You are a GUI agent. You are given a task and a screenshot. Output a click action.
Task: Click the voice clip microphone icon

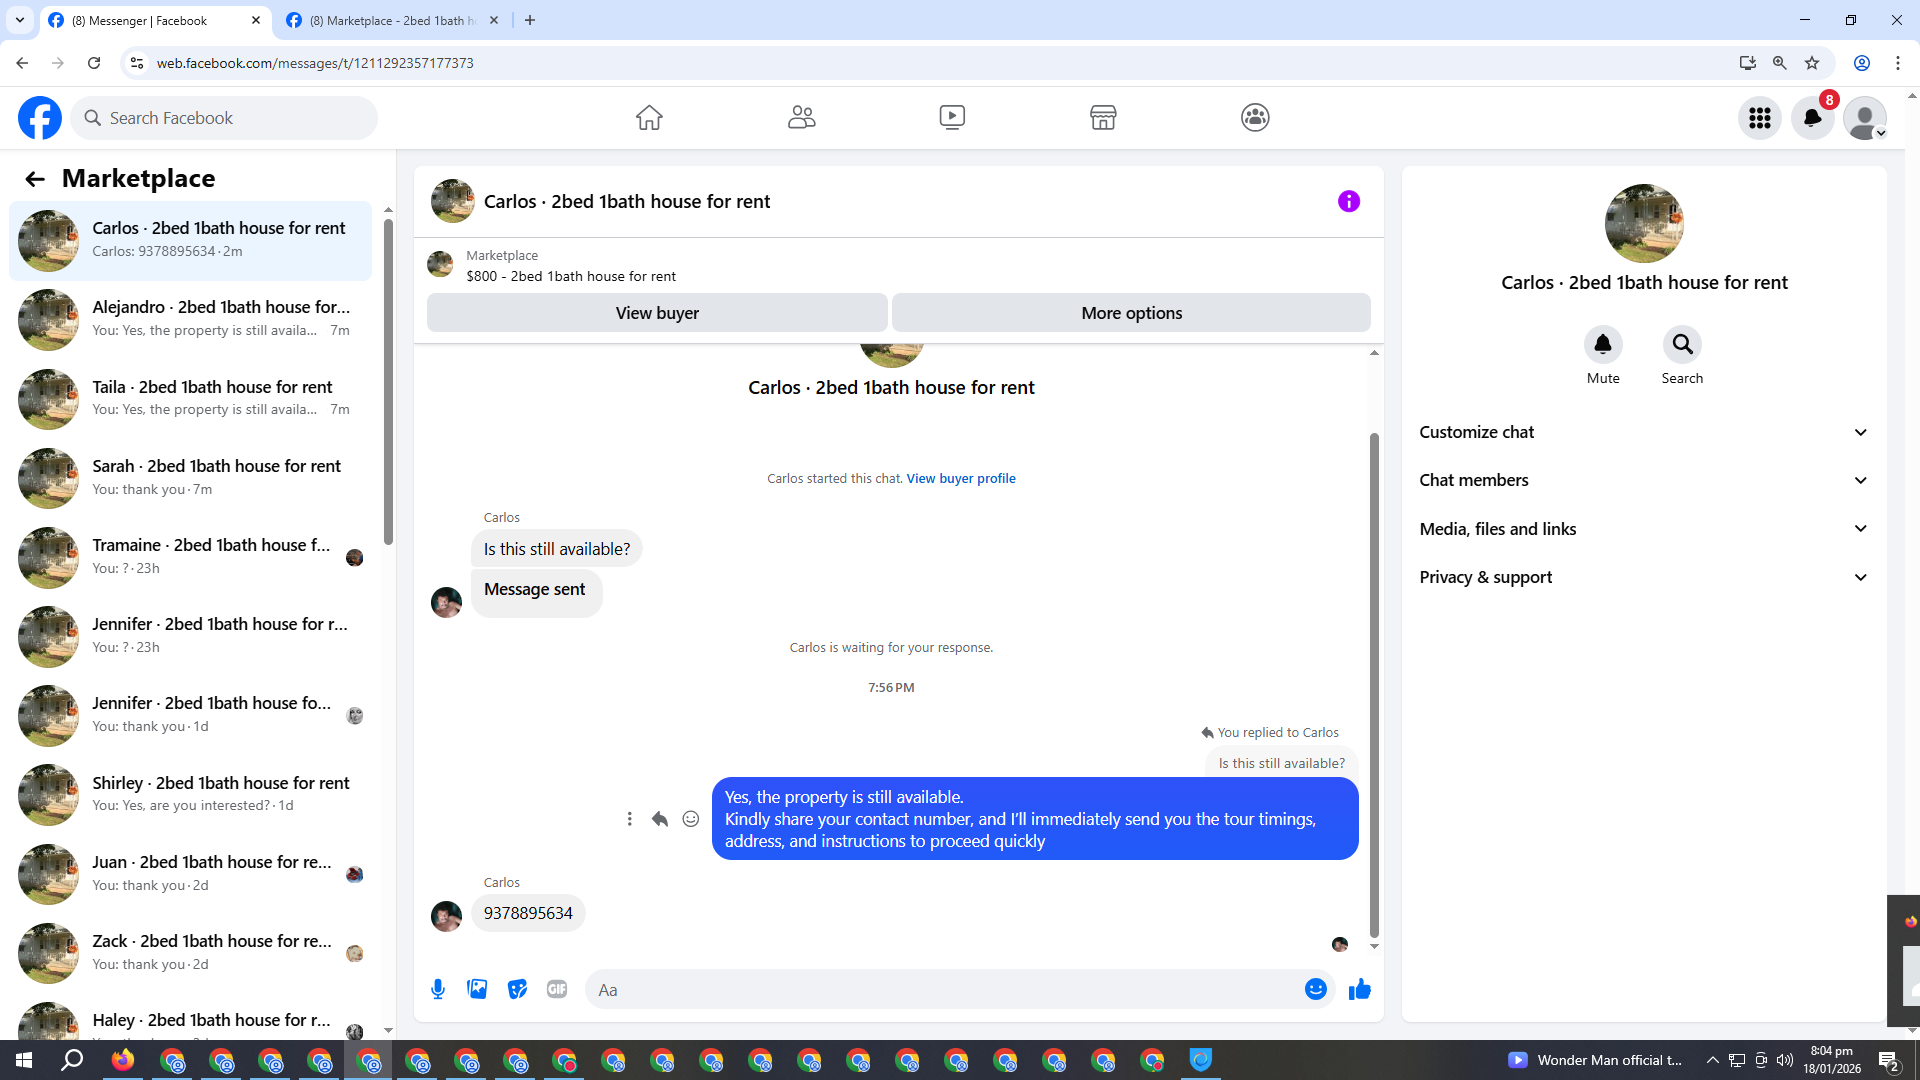[438, 989]
